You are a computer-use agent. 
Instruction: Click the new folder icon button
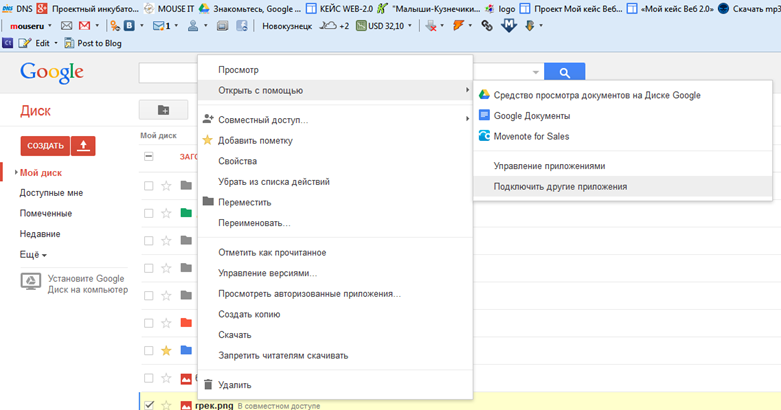pos(163,110)
